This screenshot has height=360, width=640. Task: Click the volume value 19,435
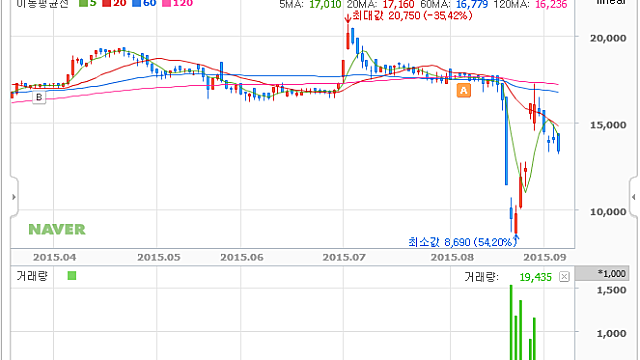click(536, 277)
